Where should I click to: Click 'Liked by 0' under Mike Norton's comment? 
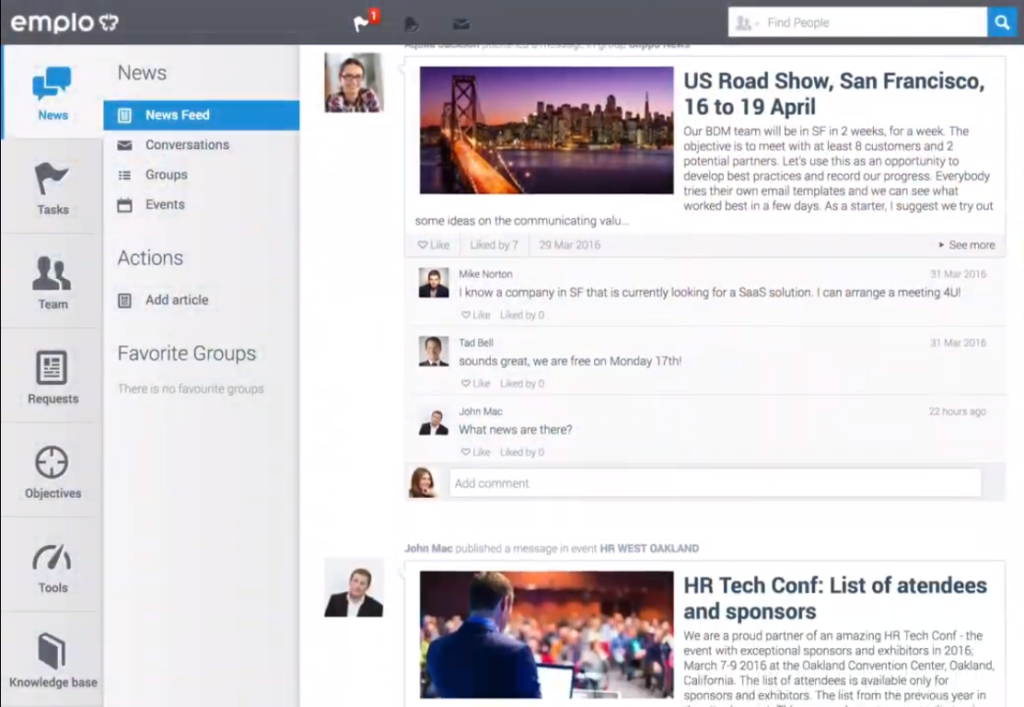tap(522, 315)
